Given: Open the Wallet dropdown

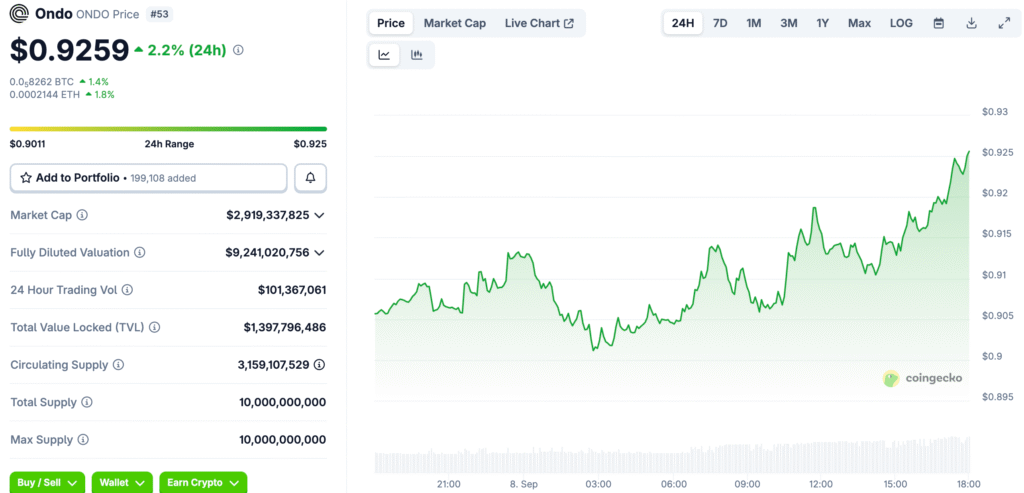Looking at the screenshot, I should (x=122, y=483).
